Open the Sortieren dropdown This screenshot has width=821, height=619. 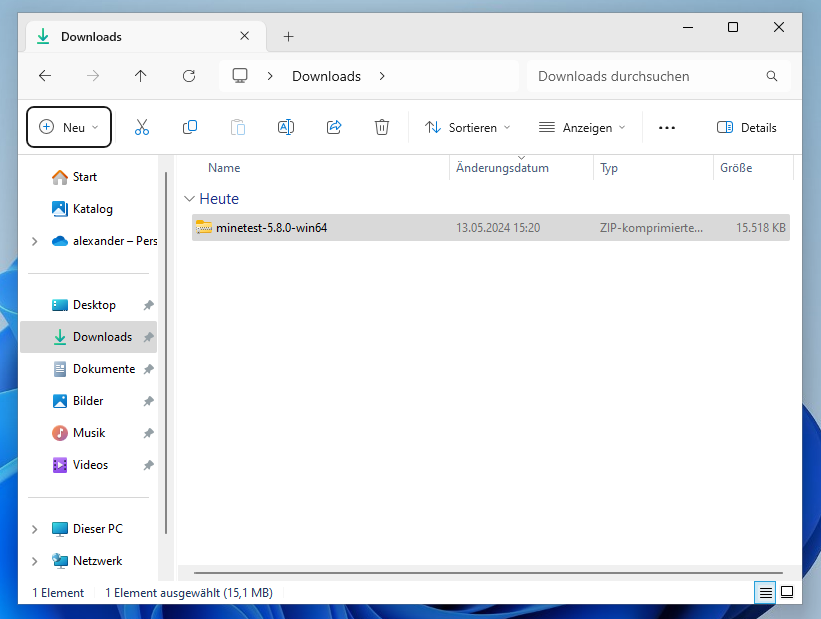467,127
